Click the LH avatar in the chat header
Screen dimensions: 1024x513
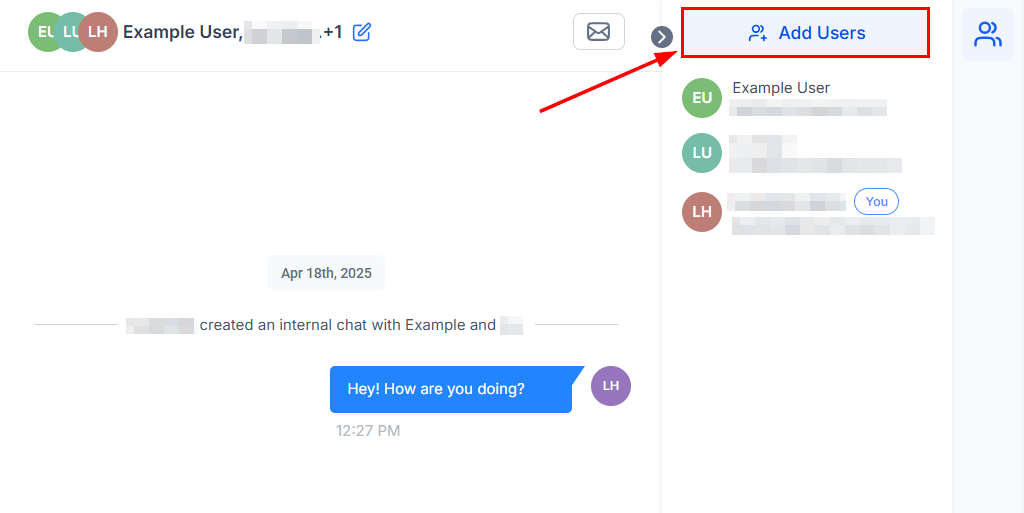98,32
